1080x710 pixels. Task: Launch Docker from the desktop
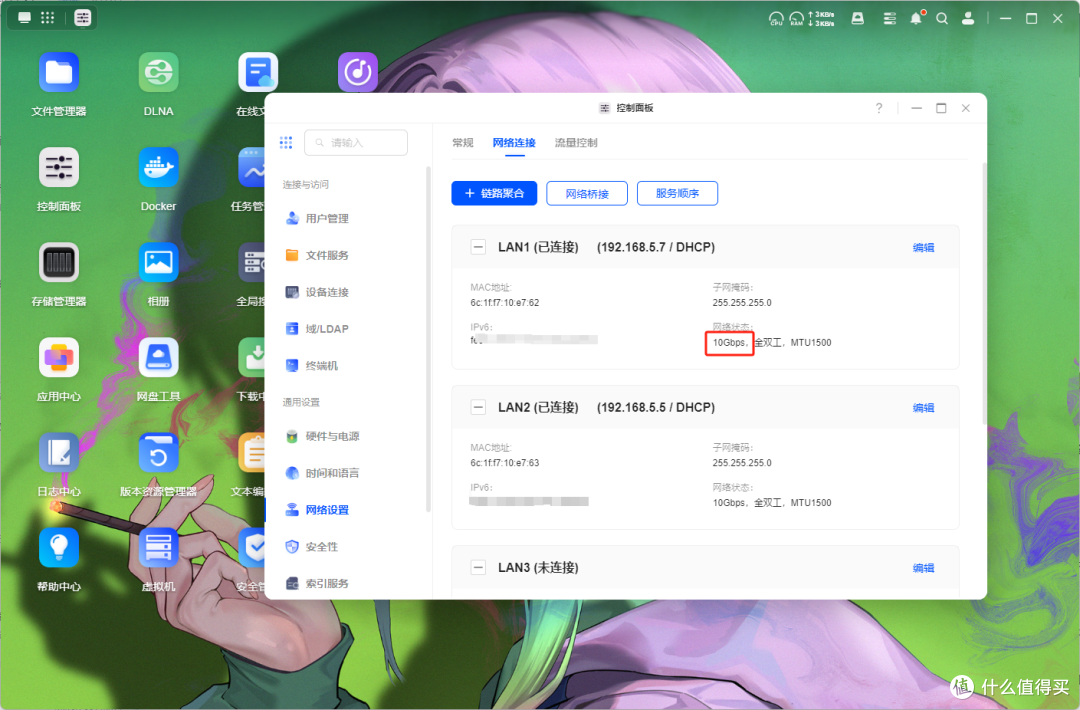click(x=158, y=167)
